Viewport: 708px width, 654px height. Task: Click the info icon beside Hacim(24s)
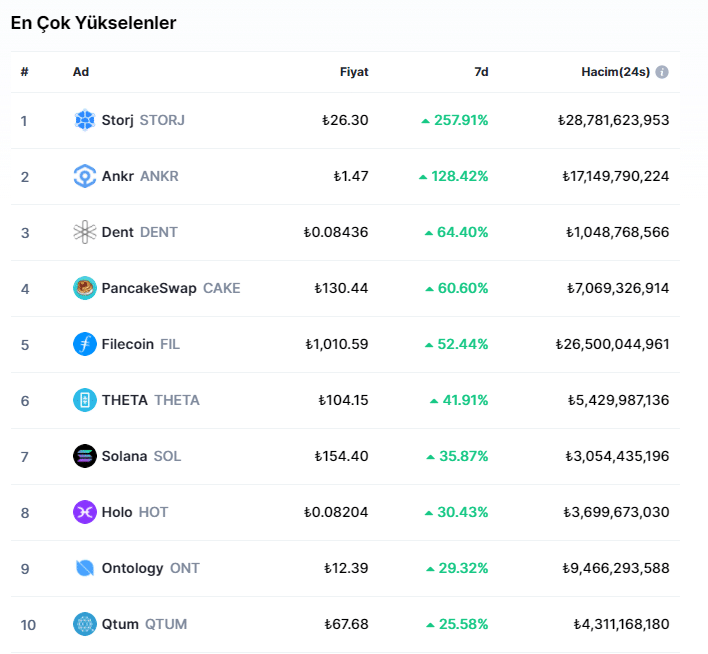pos(662,72)
